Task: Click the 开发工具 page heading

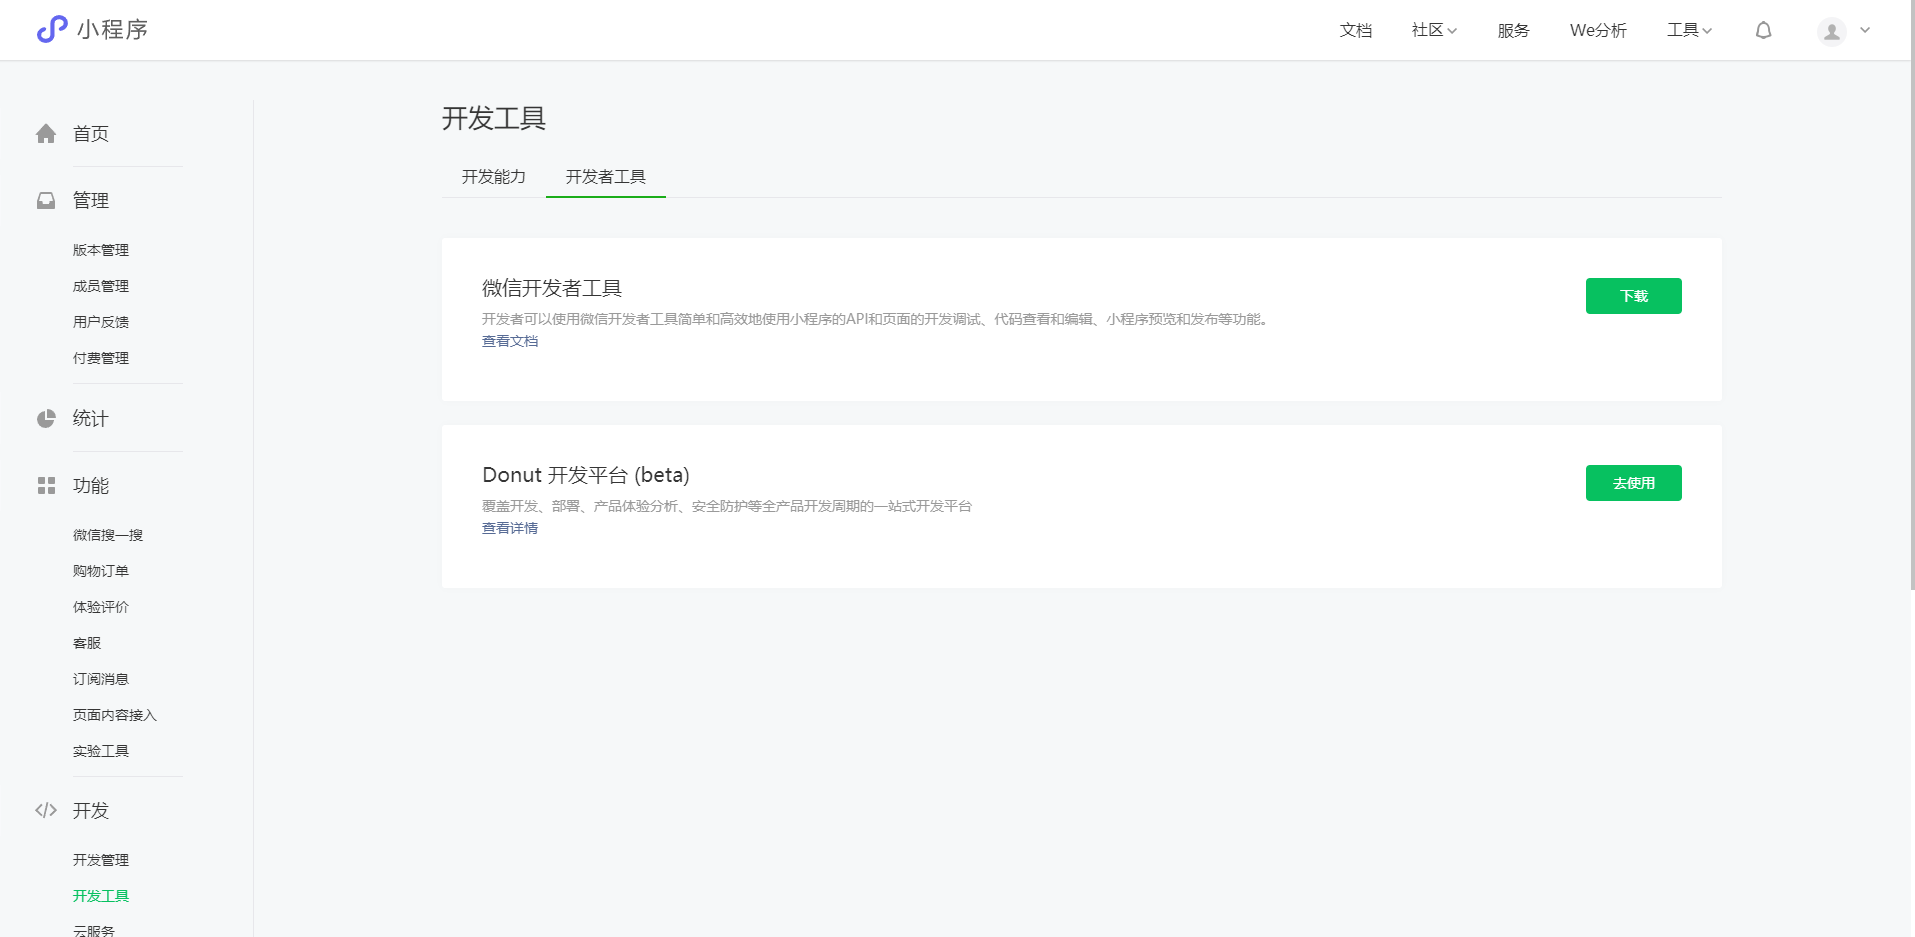Action: tap(494, 119)
